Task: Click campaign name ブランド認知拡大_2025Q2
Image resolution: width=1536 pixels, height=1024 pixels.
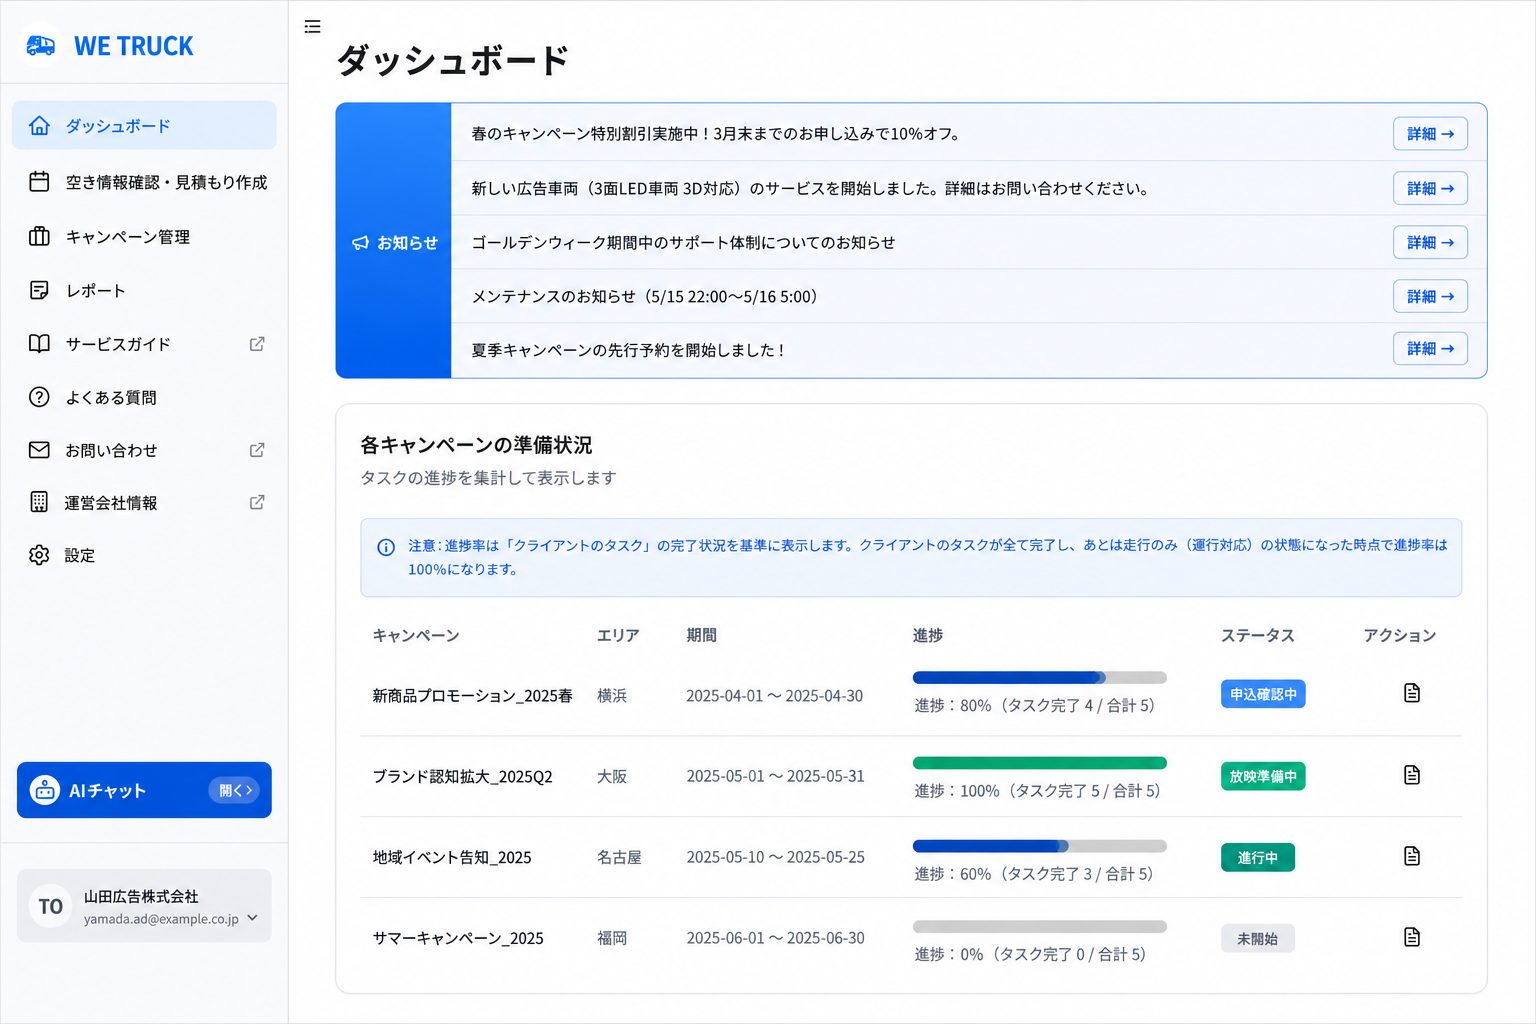Action: 462,777
